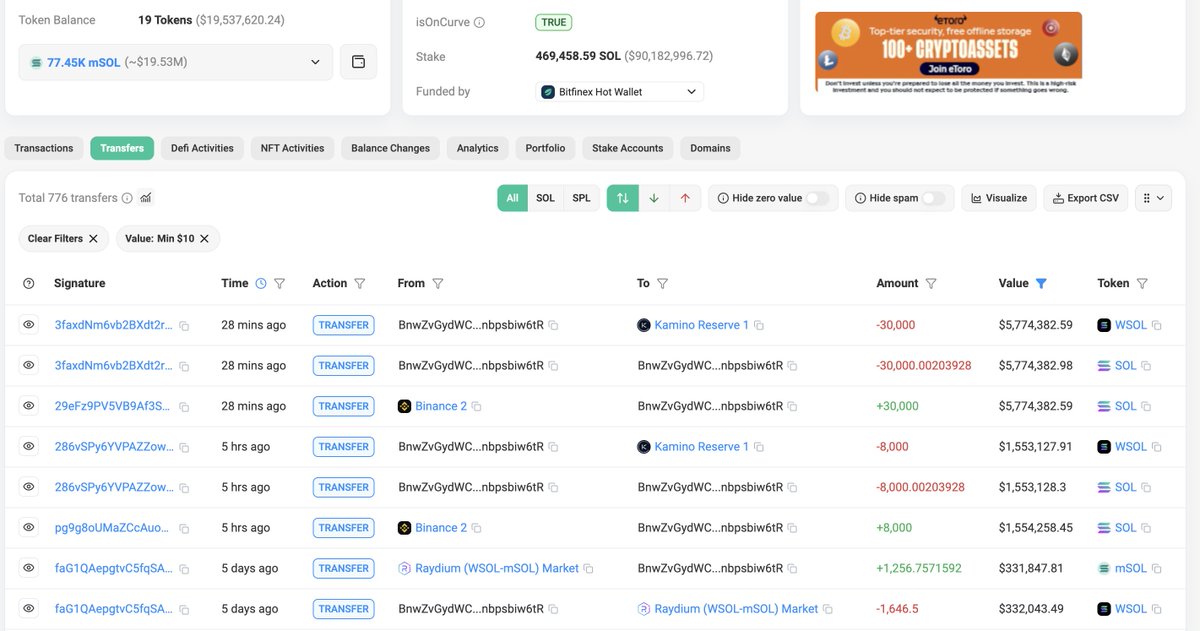Toggle eye icon for +30,000 SOL row
1200x631 pixels.
pos(29,406)
